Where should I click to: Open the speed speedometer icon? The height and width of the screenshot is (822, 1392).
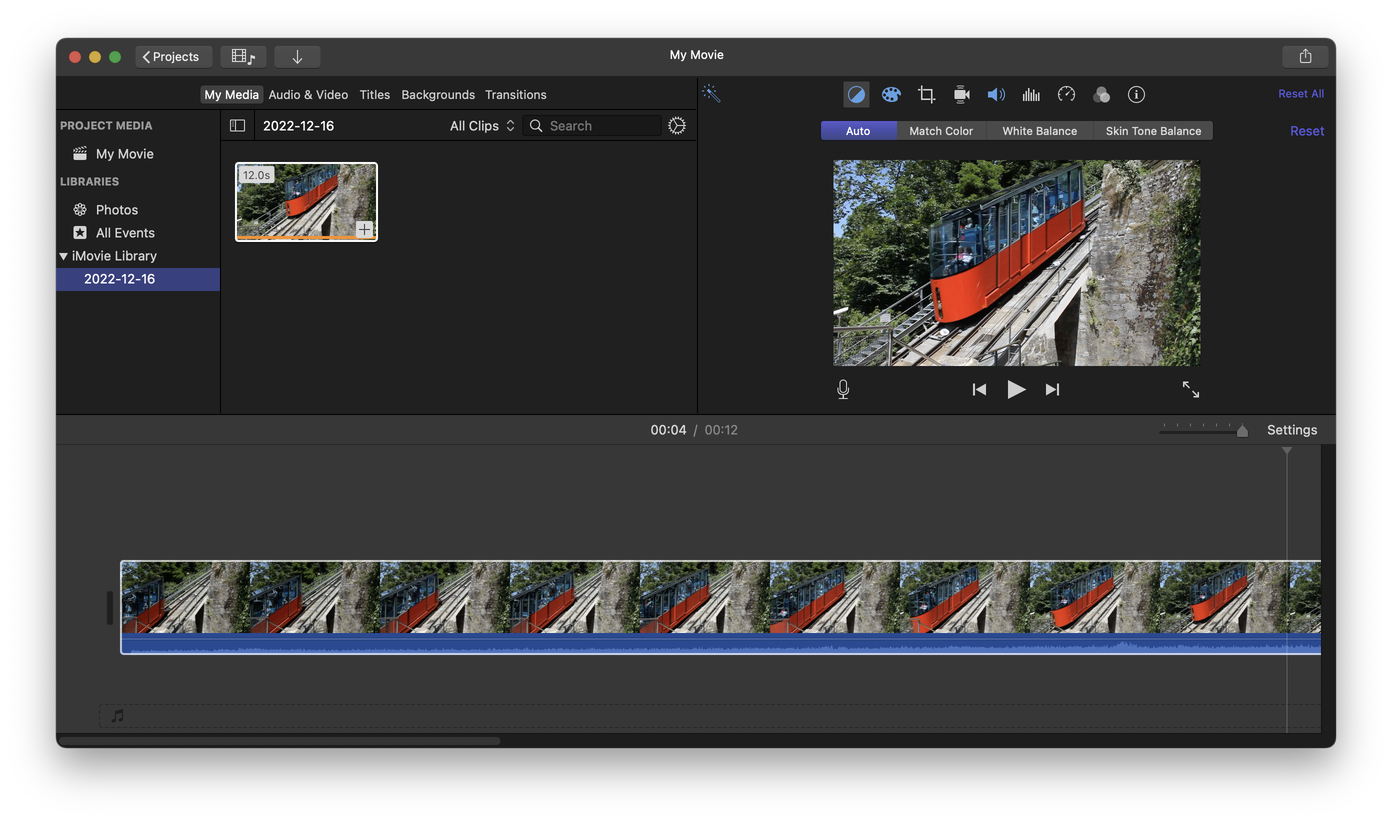pos(1066,94)
